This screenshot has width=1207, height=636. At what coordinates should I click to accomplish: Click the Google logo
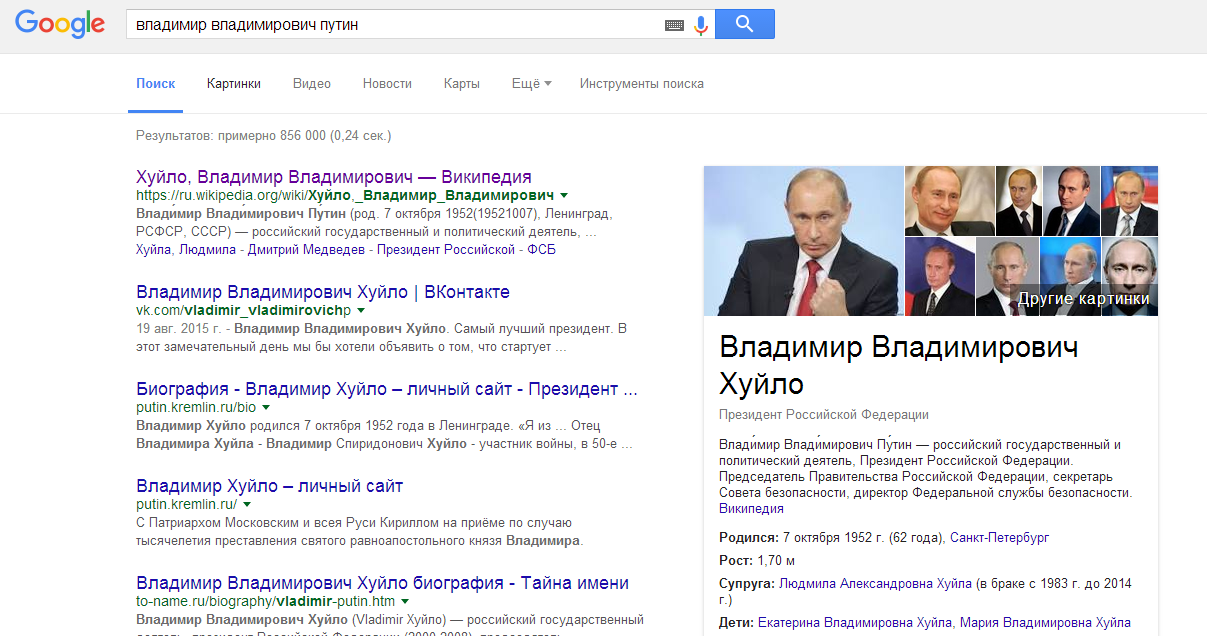pos(60,24)
